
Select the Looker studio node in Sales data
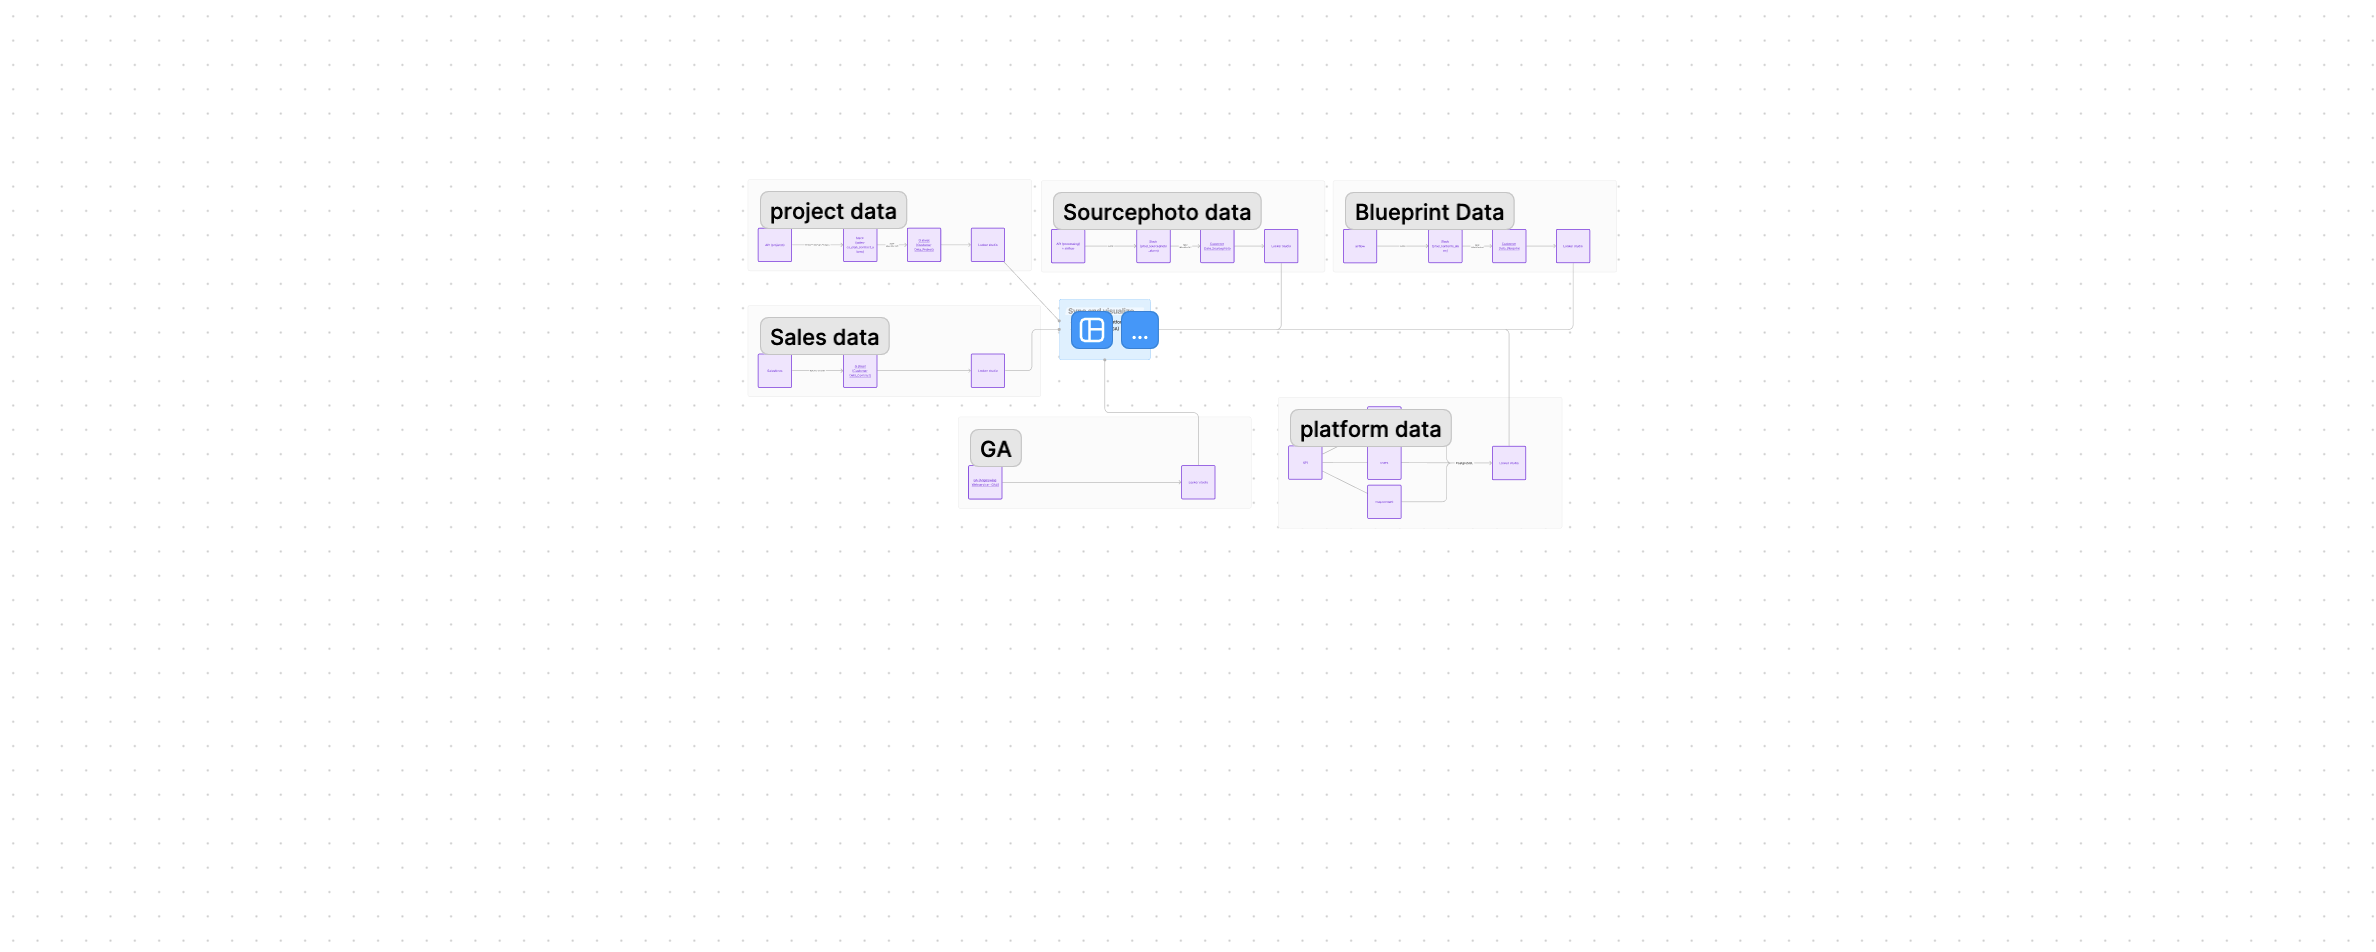click(x=987, y=371)
